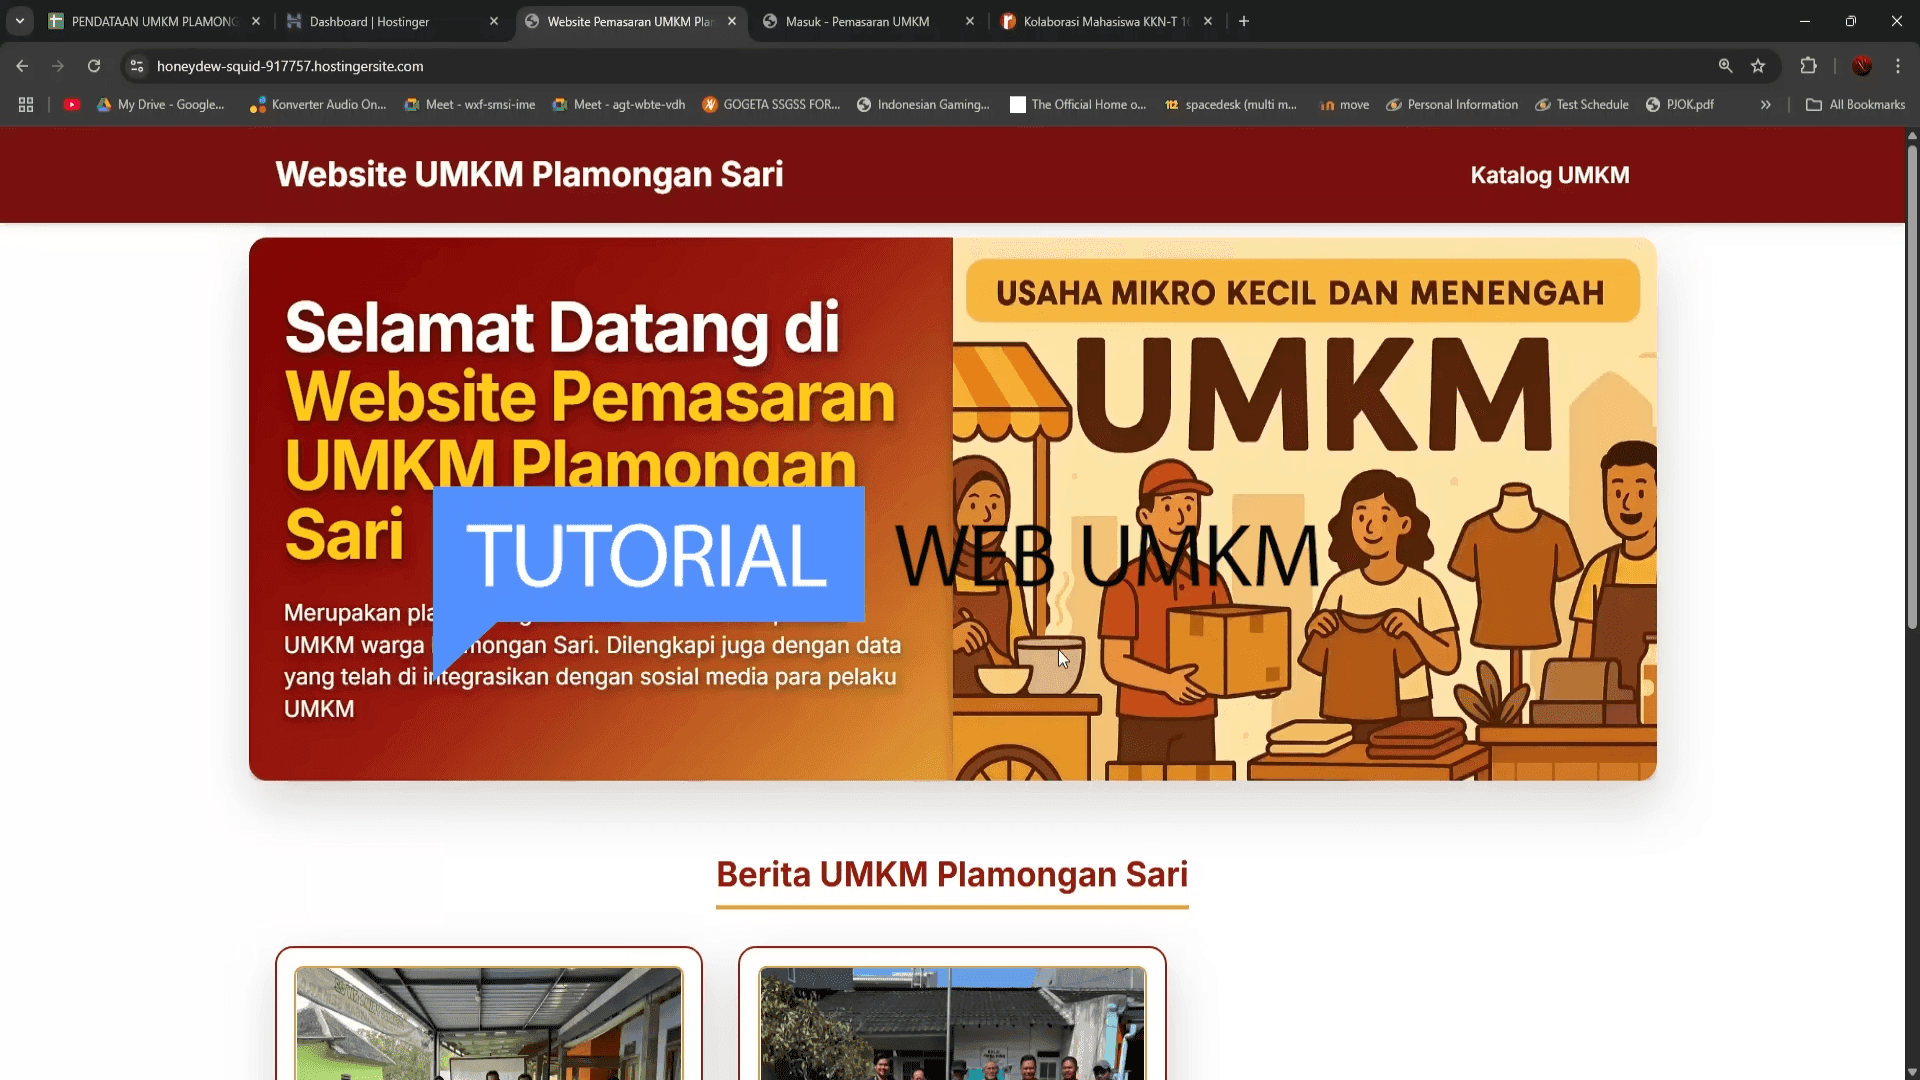Open The Official Home o... bookmark

(1078, 104)
